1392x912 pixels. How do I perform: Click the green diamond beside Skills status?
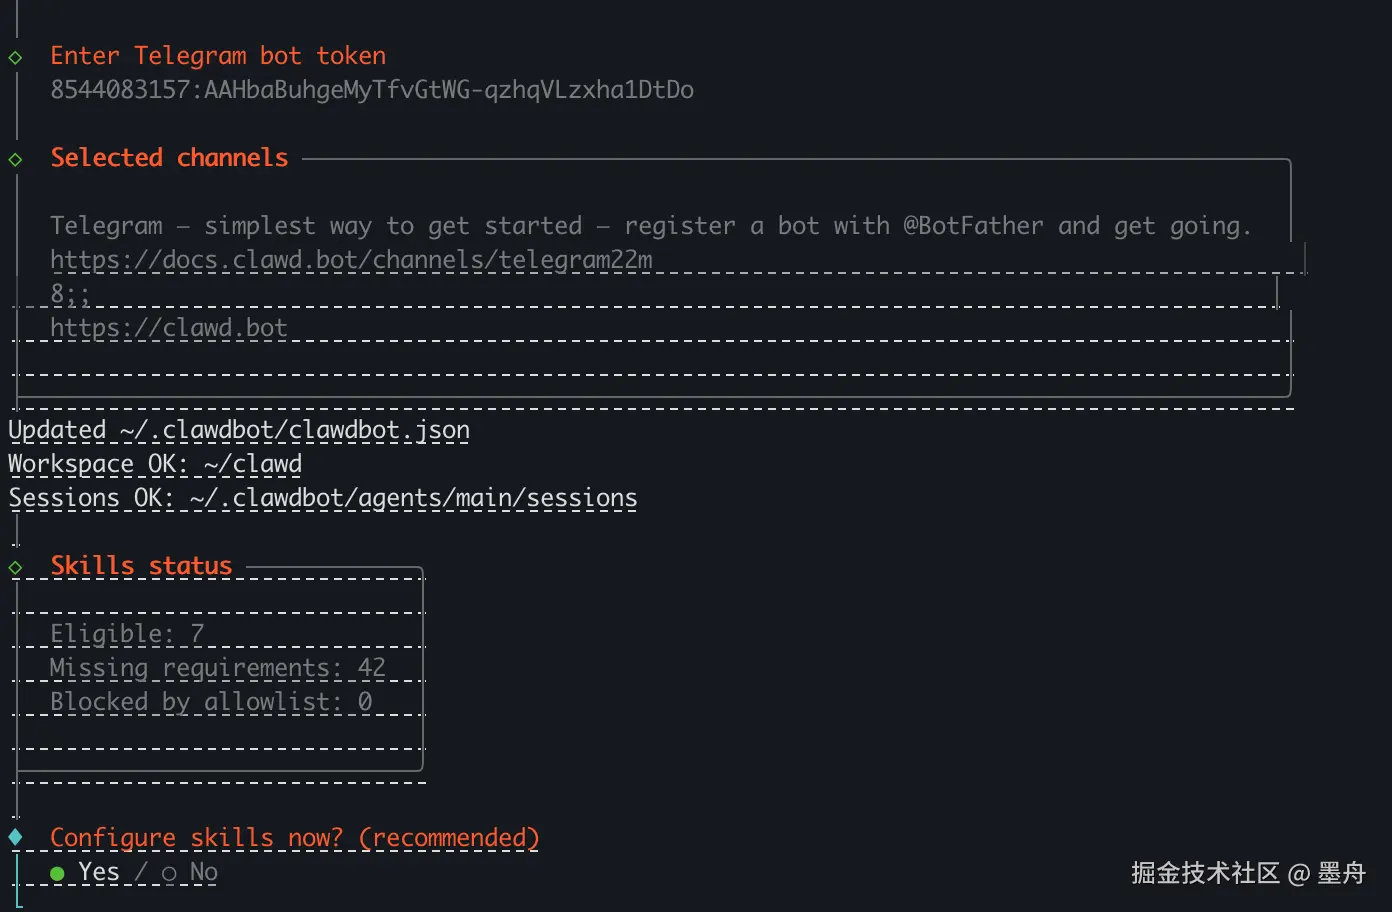pyautogui.click(x=15, y=567)
